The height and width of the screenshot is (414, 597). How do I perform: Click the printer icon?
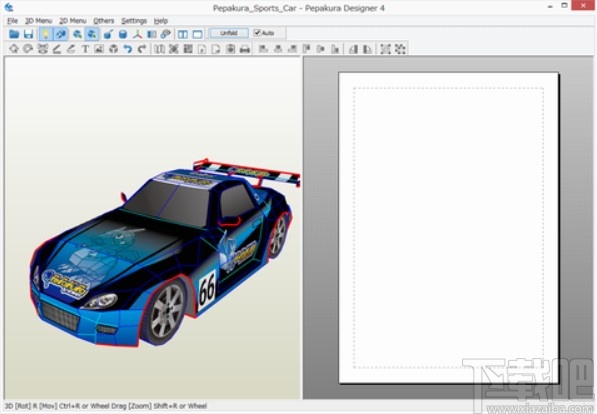tap(245, 49)
